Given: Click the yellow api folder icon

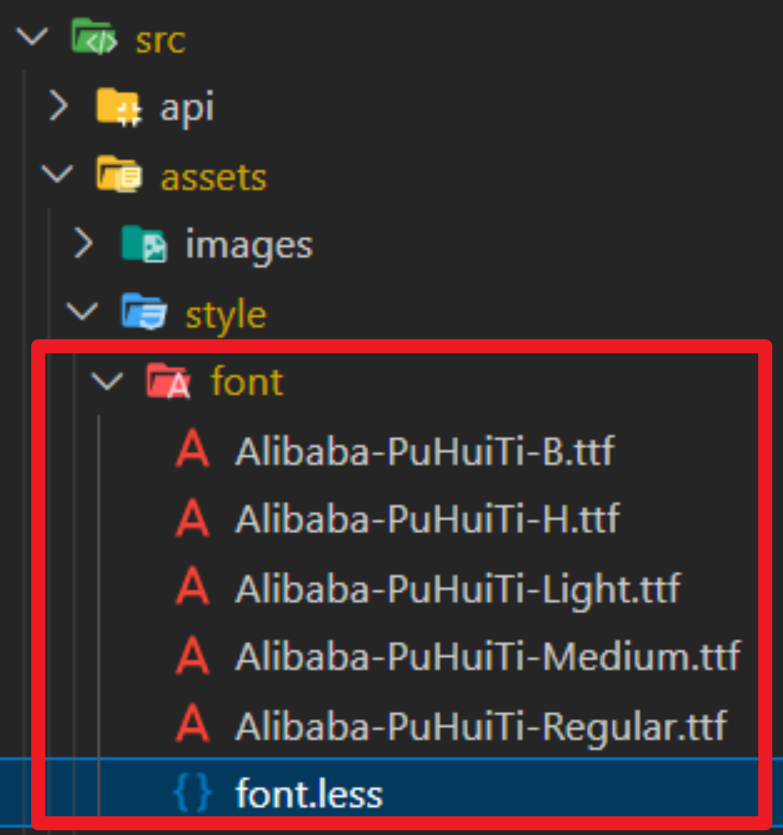Looking at the screenshot, I should pos(119,107).
